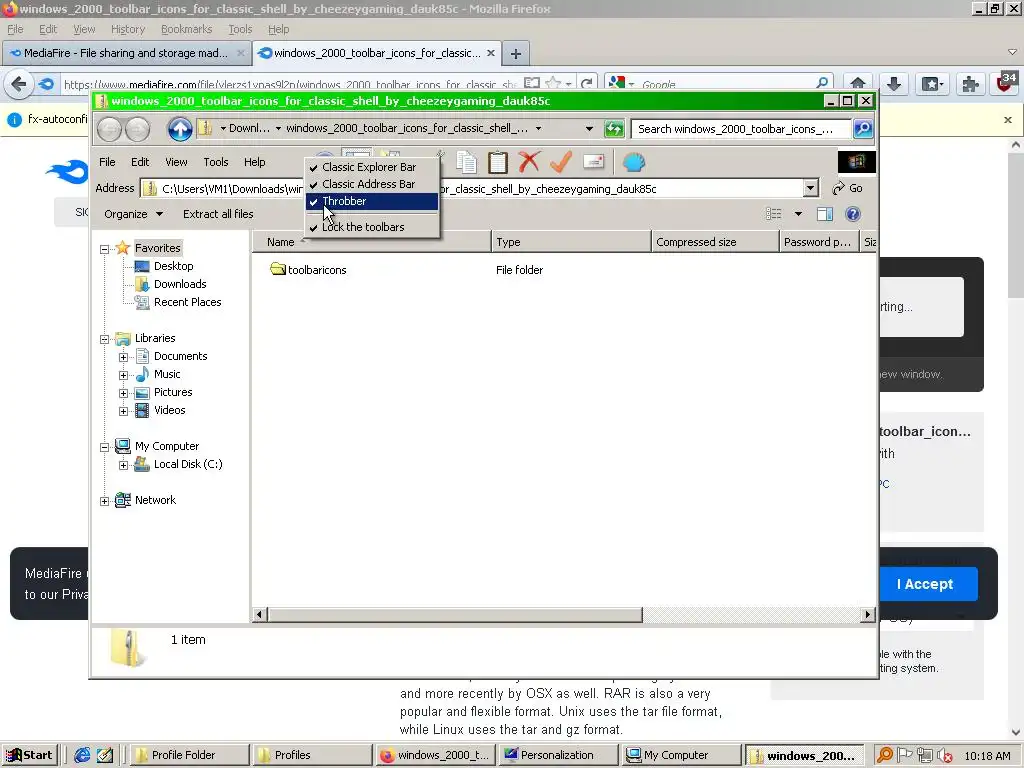Click the Email envelope icon in toolbar
This screenshot has height=768, width=1024.
pos(593,162)
